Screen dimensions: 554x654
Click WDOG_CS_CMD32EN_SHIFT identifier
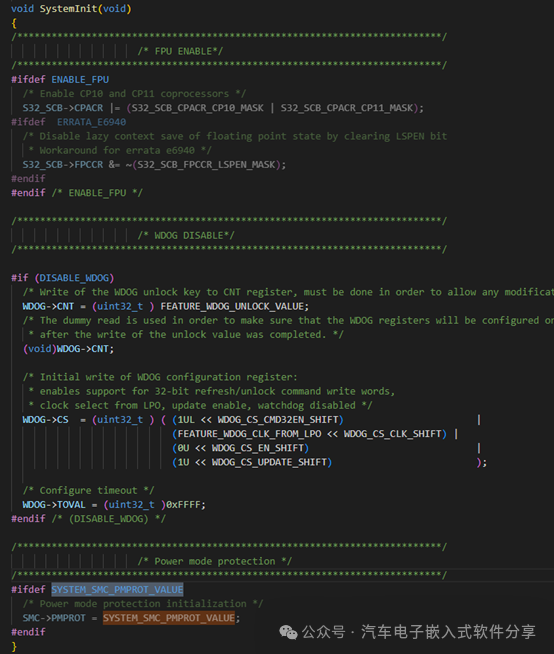[x=278, y=420]
